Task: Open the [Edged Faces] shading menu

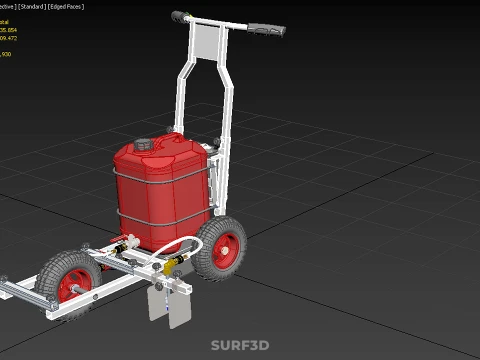Action: click(x=66, y=7)
